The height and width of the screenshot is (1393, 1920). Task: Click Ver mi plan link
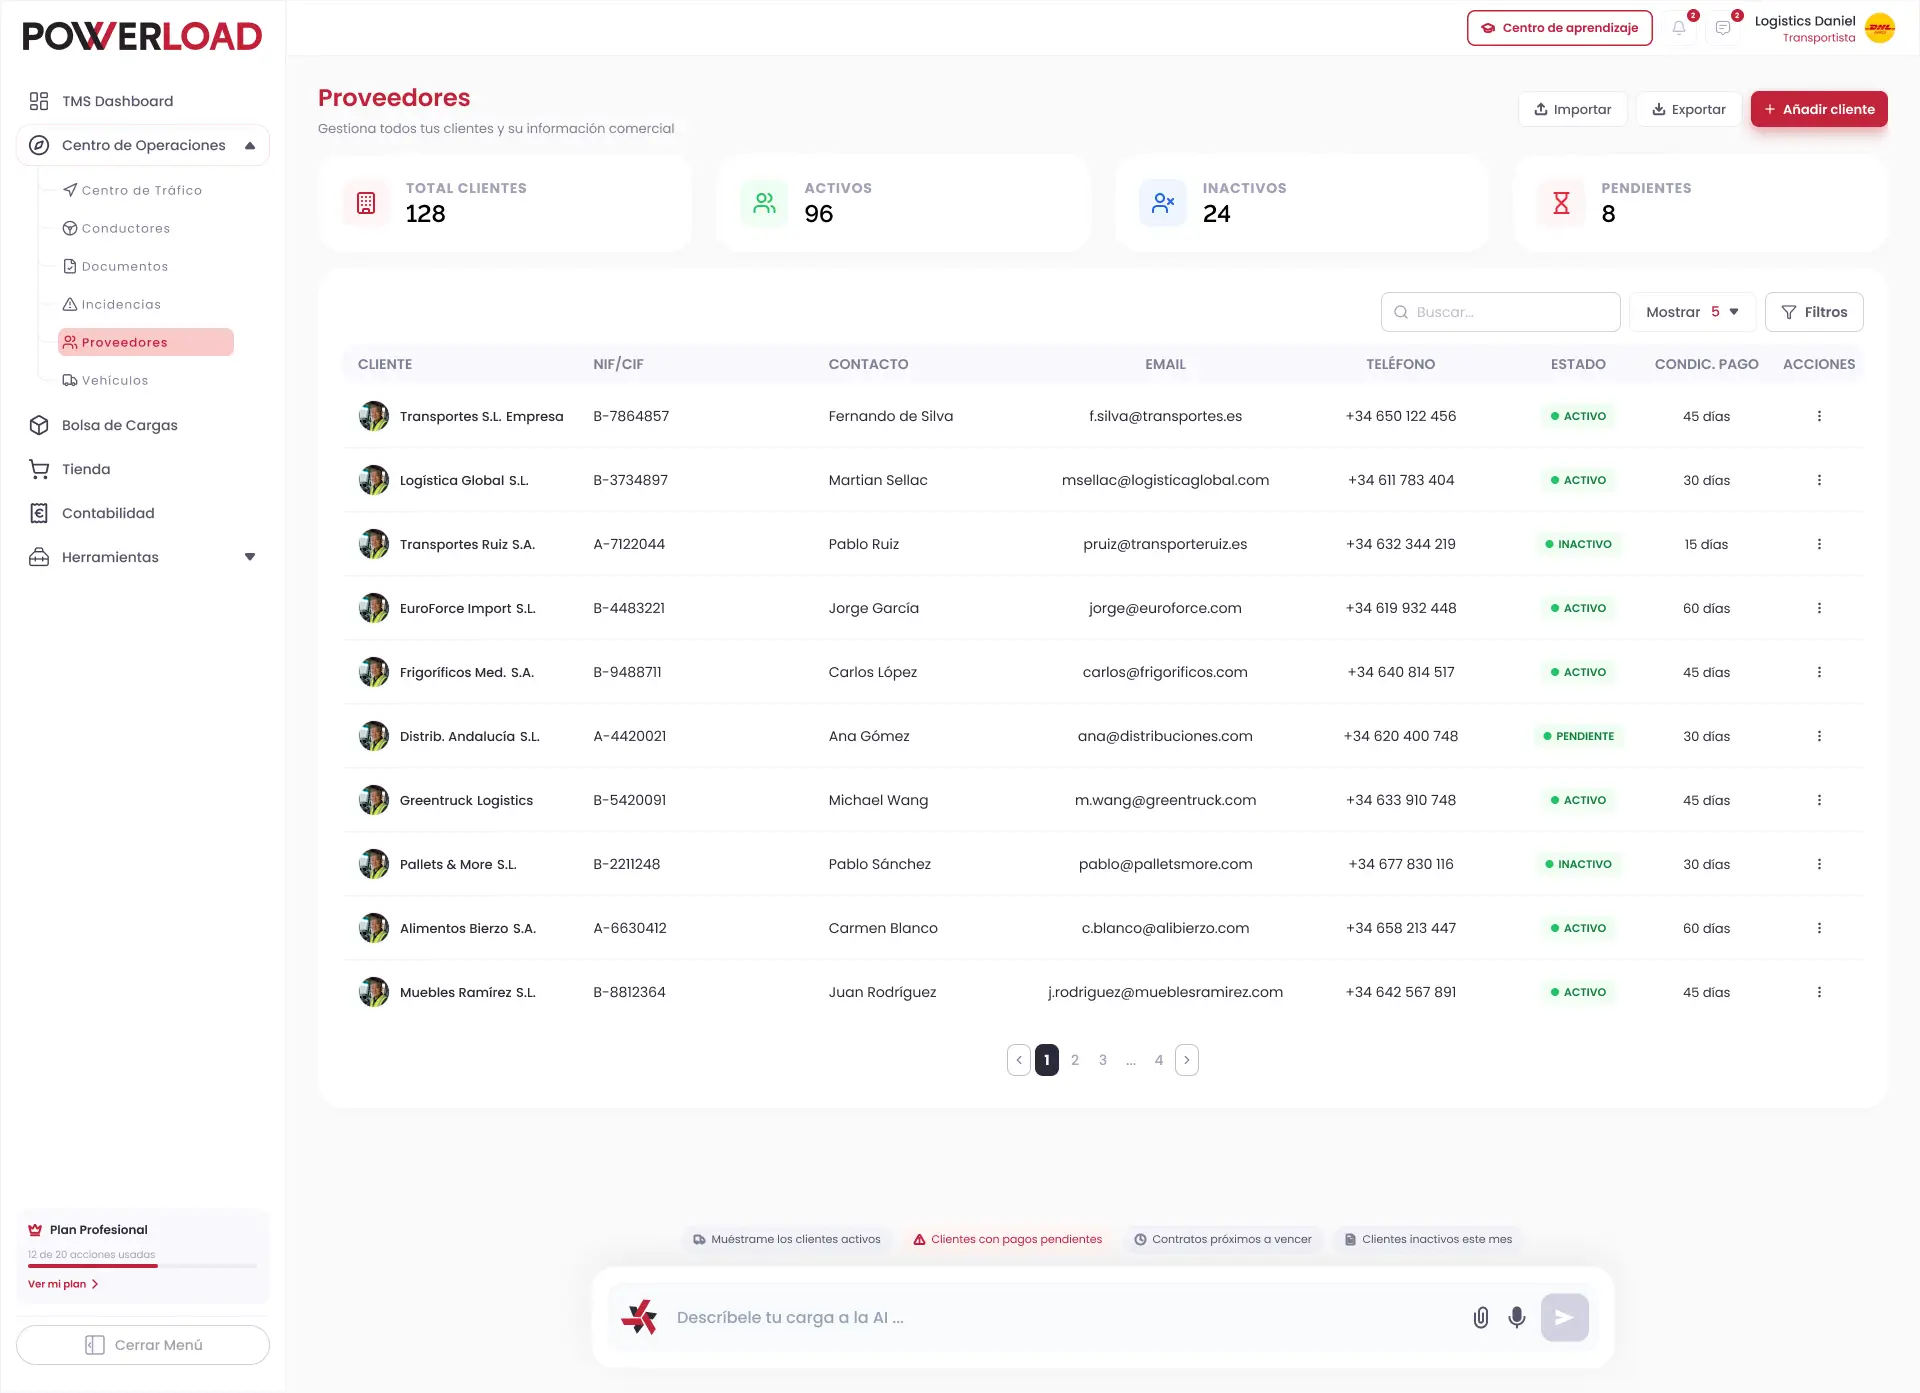coord(63,1284)
